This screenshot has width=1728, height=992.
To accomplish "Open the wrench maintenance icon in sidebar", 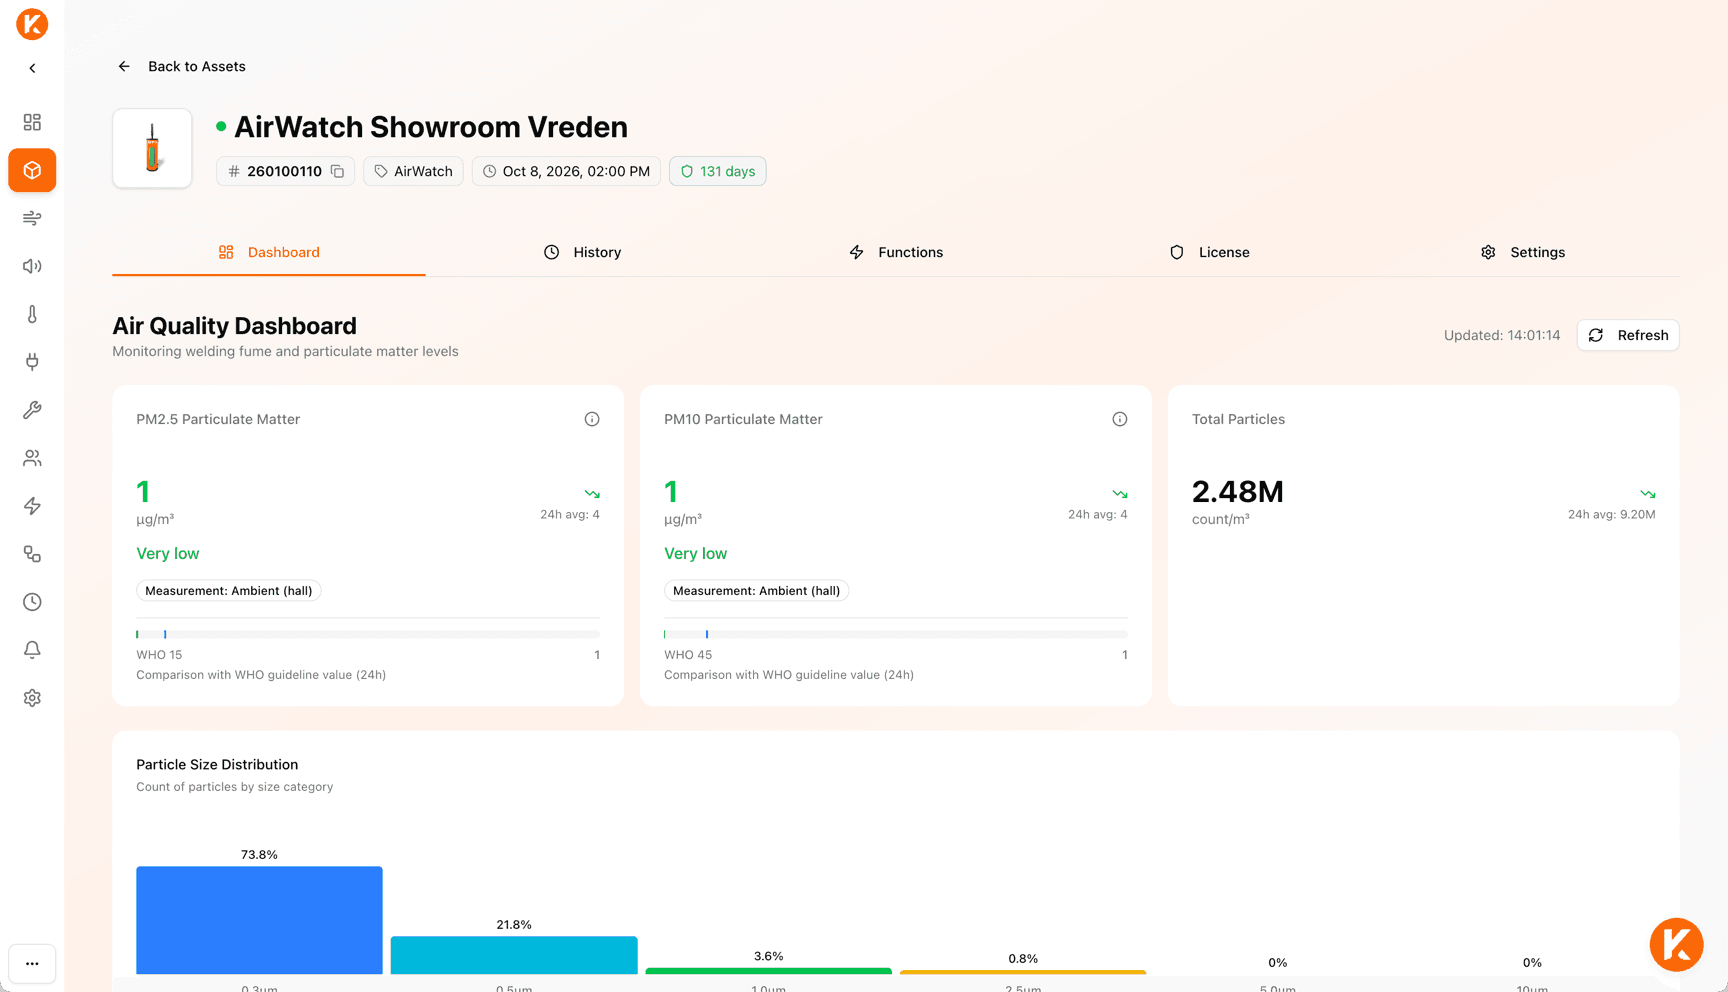I will tap(32, 410).
